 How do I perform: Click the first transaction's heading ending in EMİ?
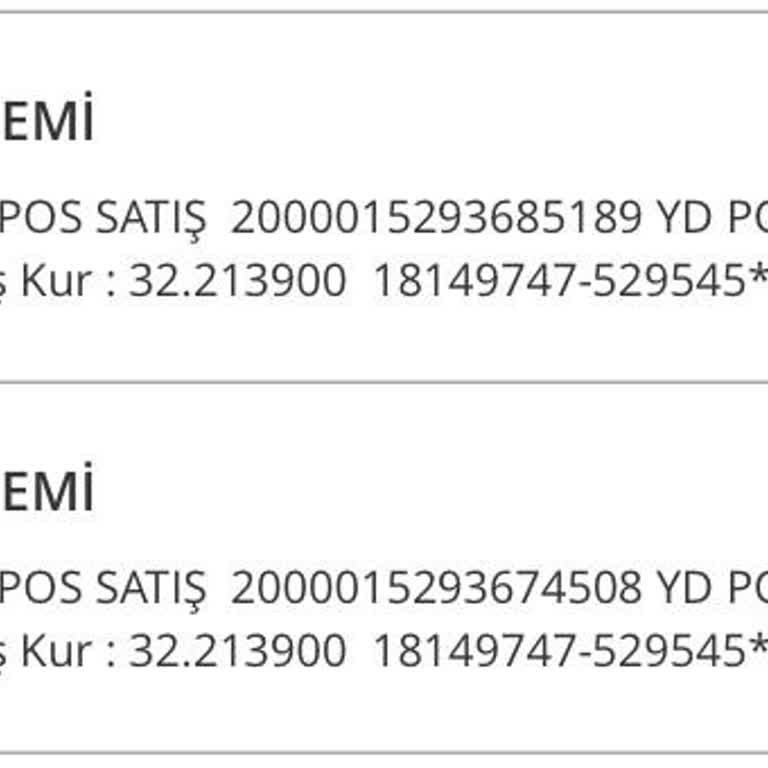[46, 124]
